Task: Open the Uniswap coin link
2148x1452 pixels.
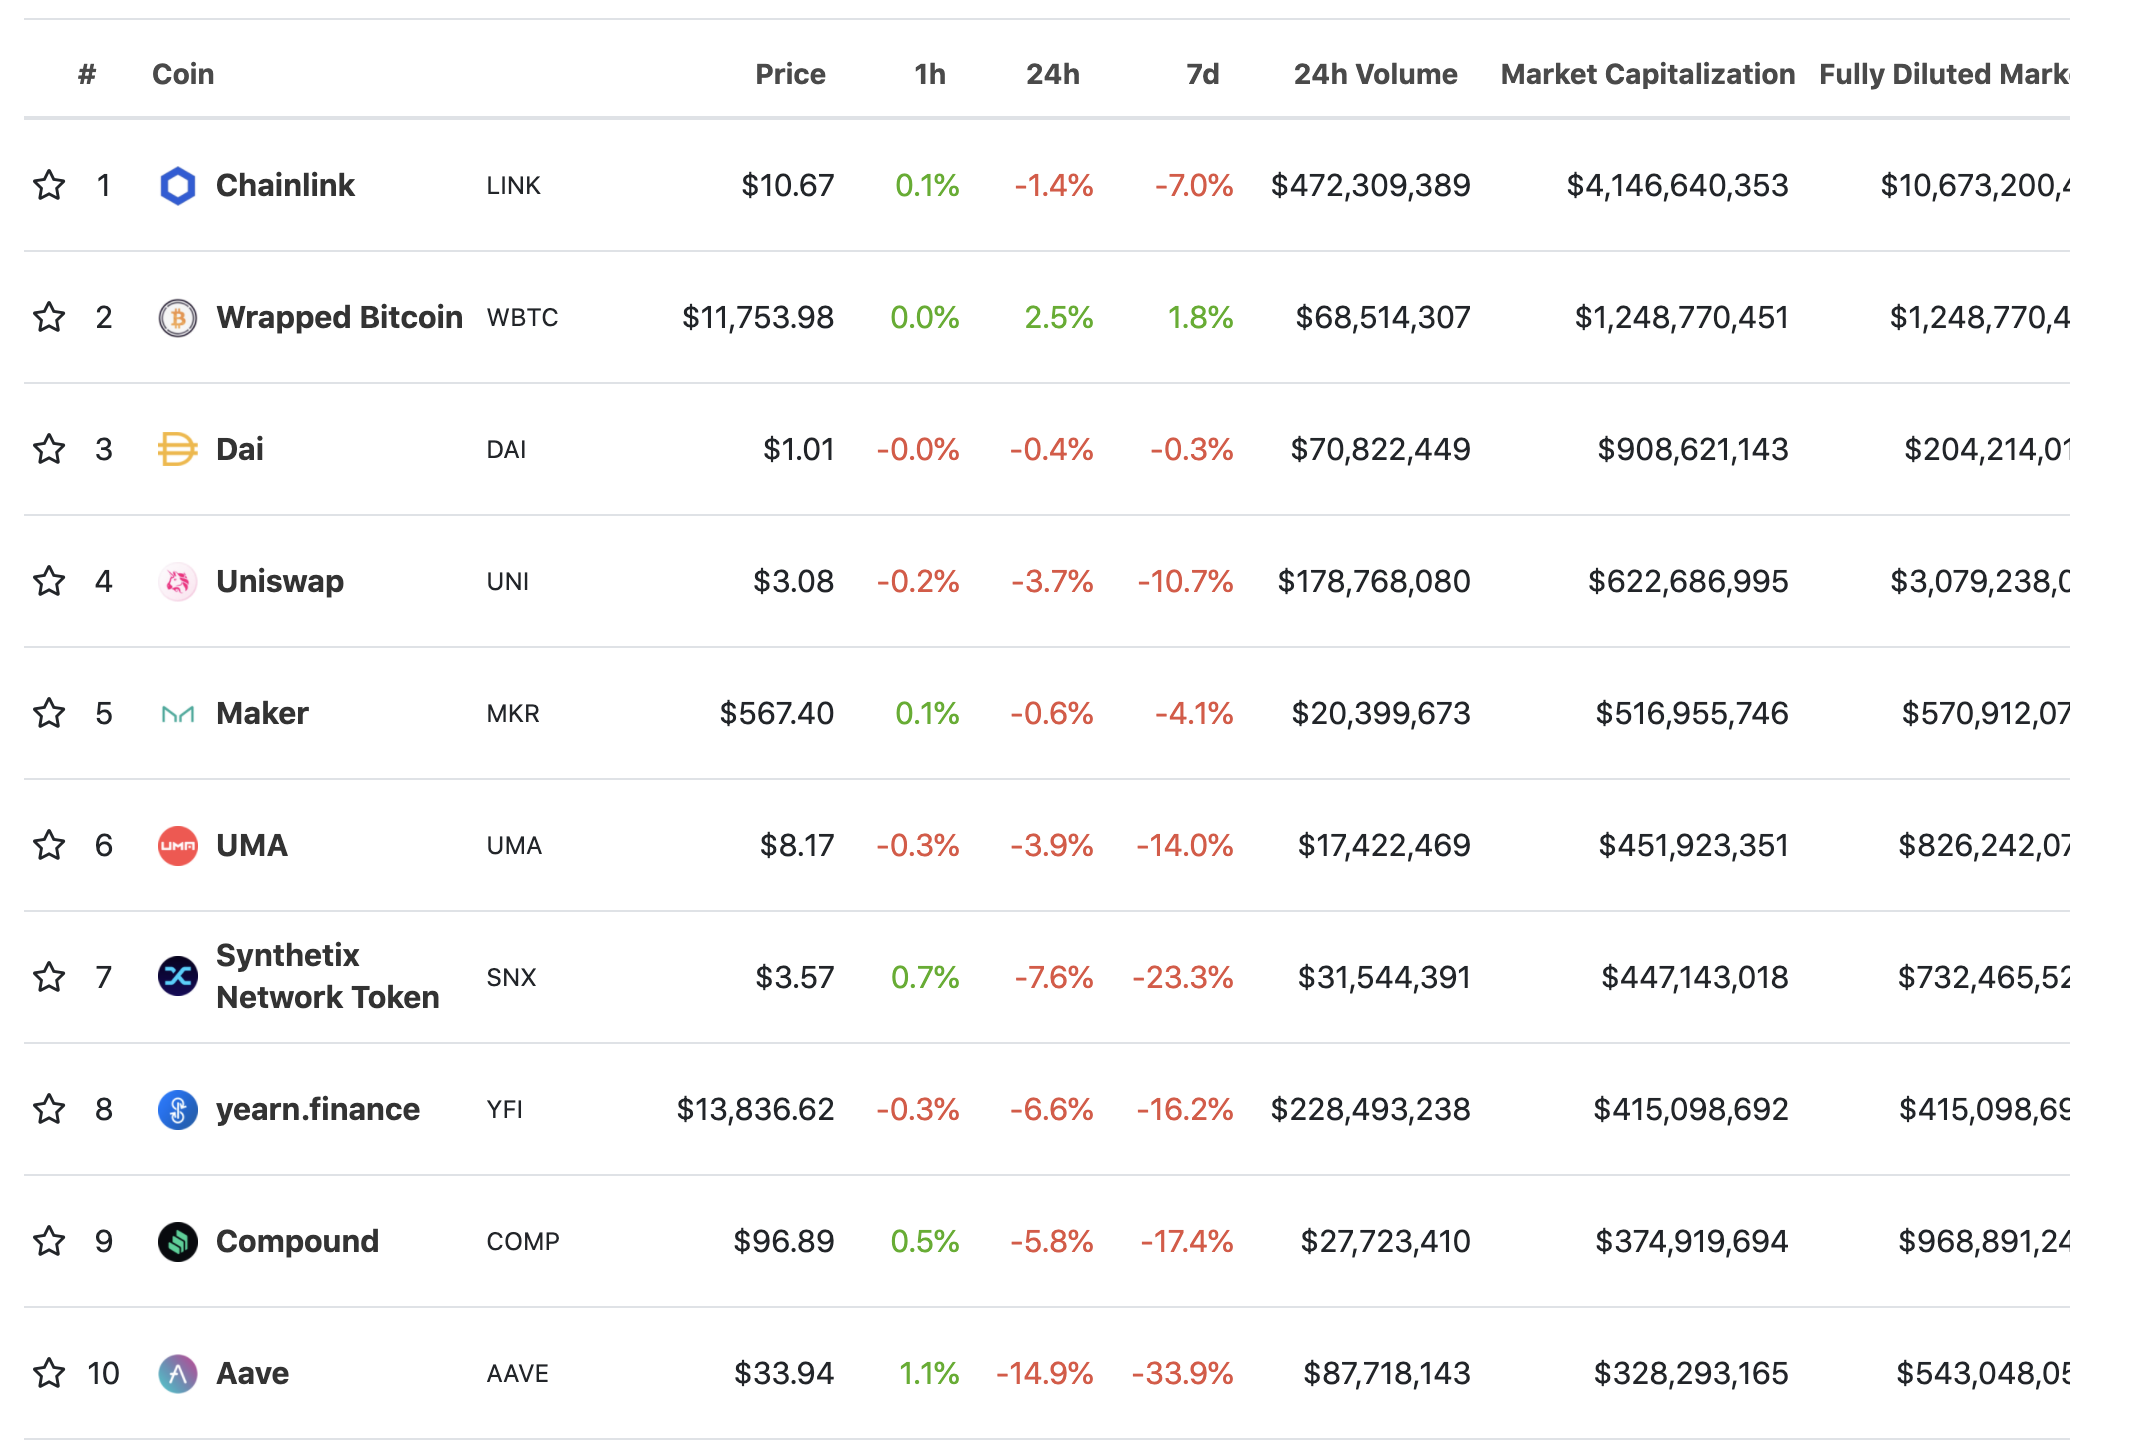Action: pos(280,581)
